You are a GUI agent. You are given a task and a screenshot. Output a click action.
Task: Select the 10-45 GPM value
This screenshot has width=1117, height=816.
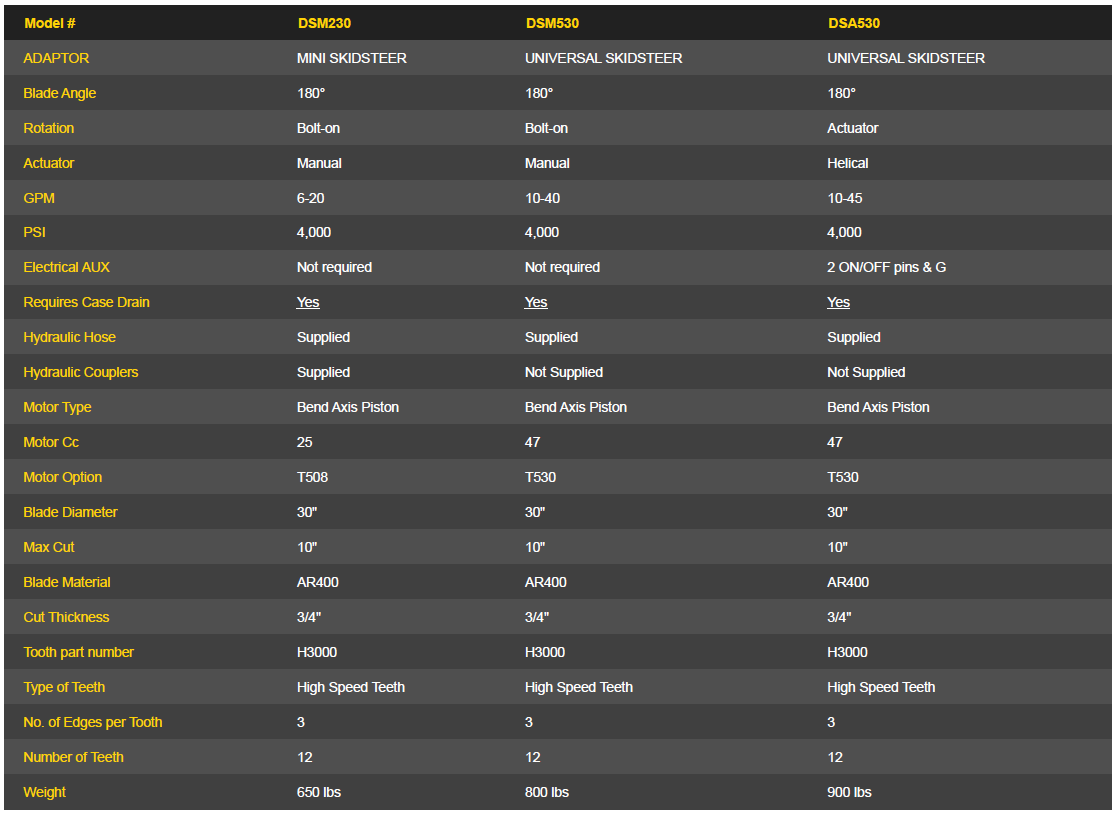(x=844, y=198)
